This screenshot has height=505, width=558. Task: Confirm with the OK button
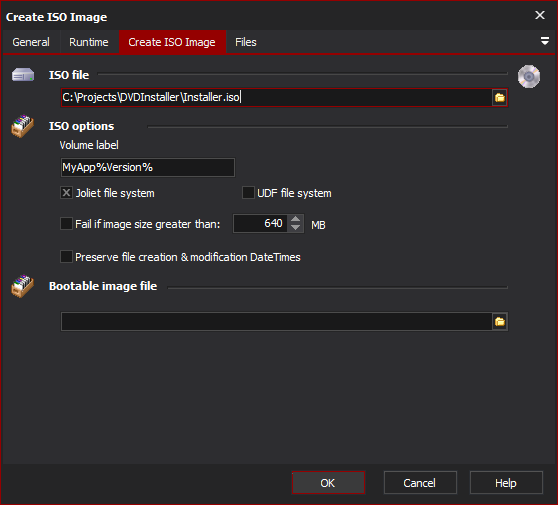point(328,483)
